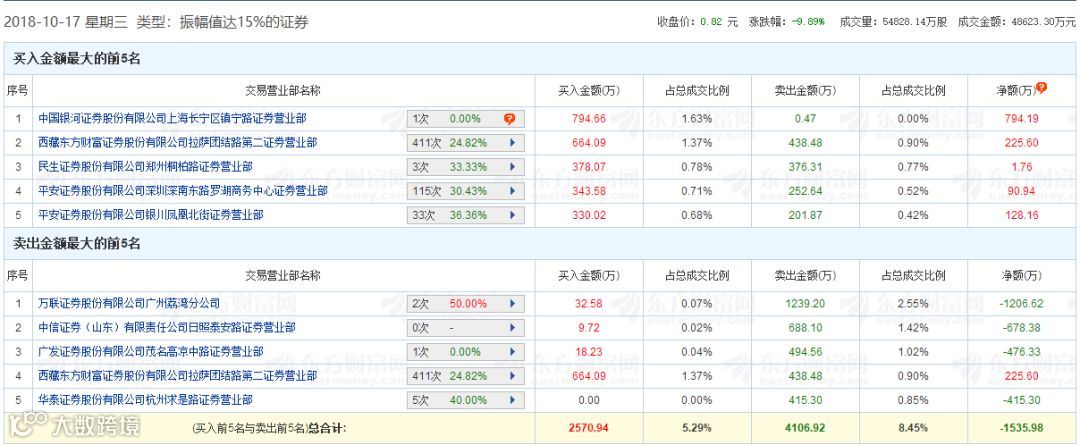Click the '3次 33.33%' stats box

click(465, 167)
